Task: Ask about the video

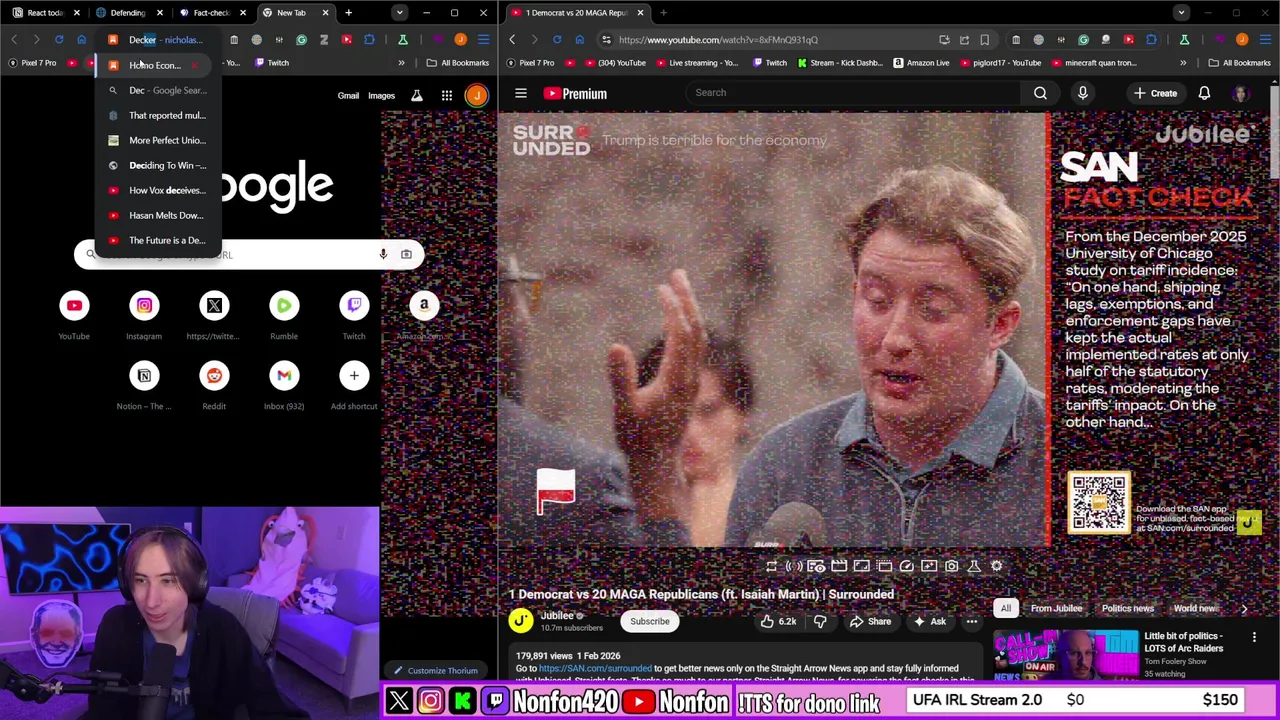Action: pyautogui.click(x=928, y=621)
